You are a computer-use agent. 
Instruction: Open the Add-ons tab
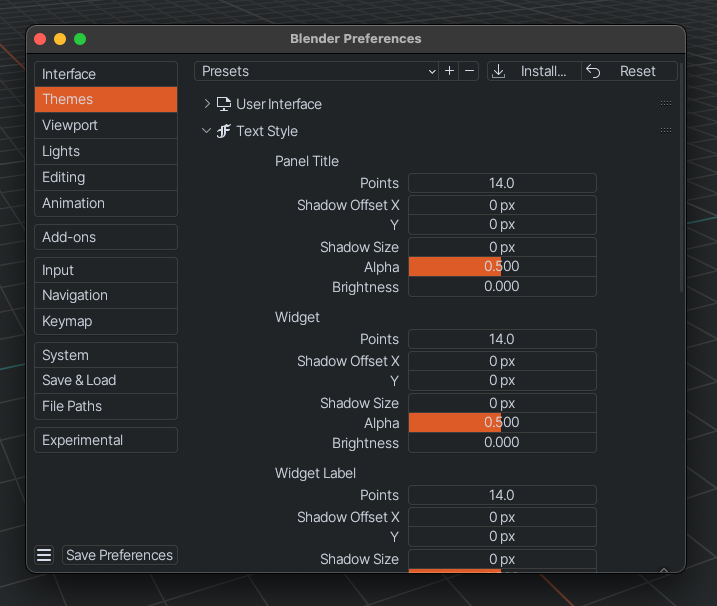tap(106, 237)
